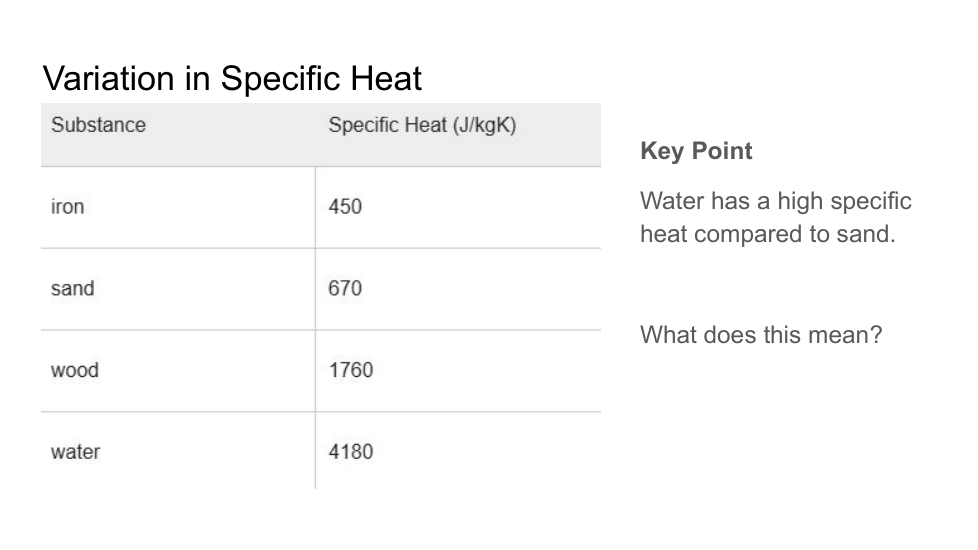978x550 pixels.
Task: Select the 'wood' table cell
Action: pyautogui.click(x=178, y=371)
